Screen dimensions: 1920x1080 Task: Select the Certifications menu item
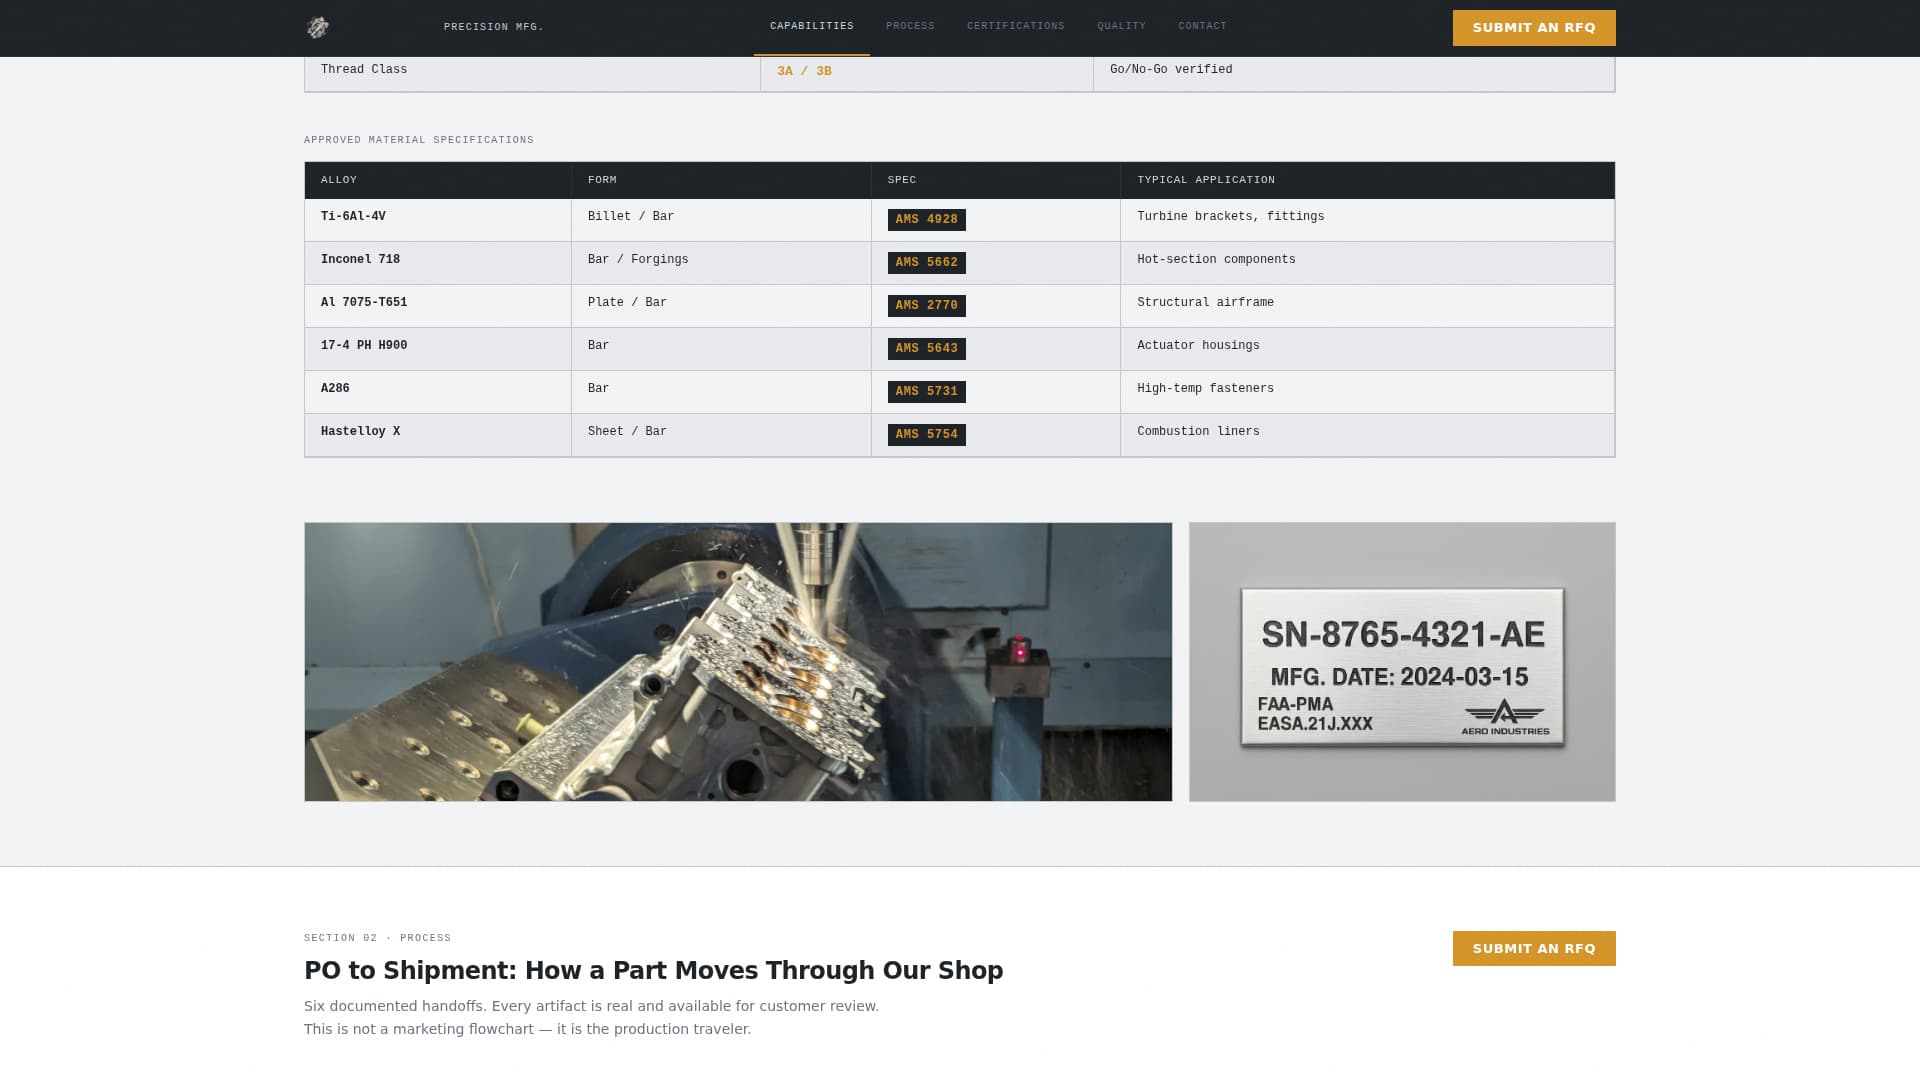click(1015, 26)
